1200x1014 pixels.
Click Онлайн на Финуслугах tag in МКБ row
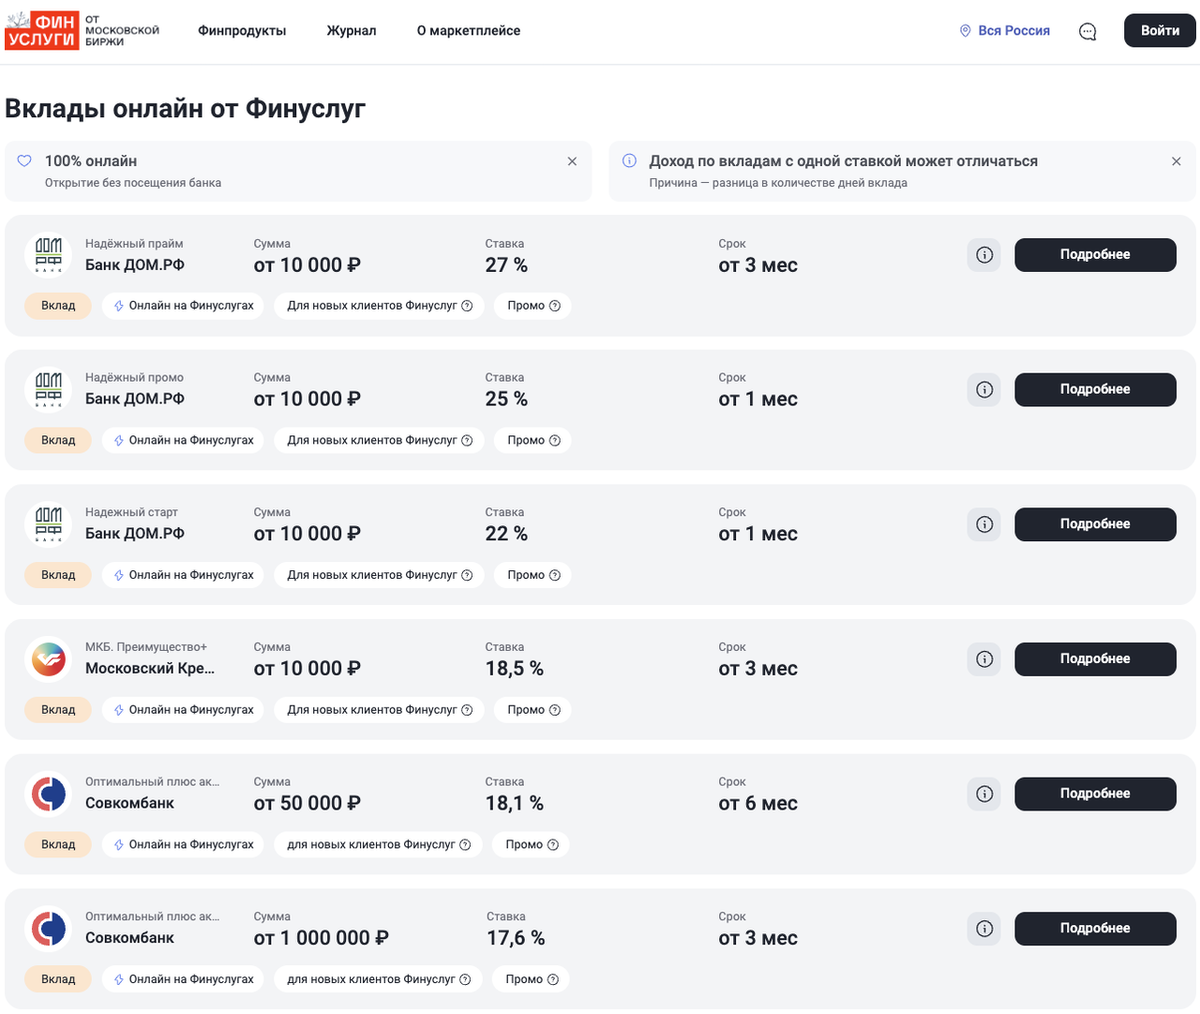pyautogui.click(x=183, y=710)
